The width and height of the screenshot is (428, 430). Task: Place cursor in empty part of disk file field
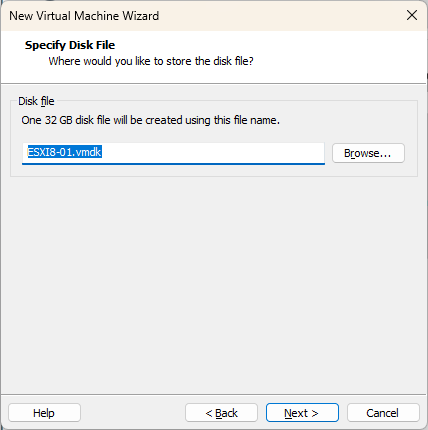(x=213, y=153)
